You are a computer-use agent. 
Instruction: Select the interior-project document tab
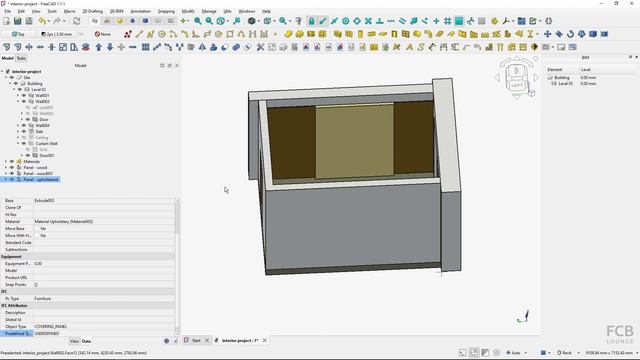(x=240, y=340)
